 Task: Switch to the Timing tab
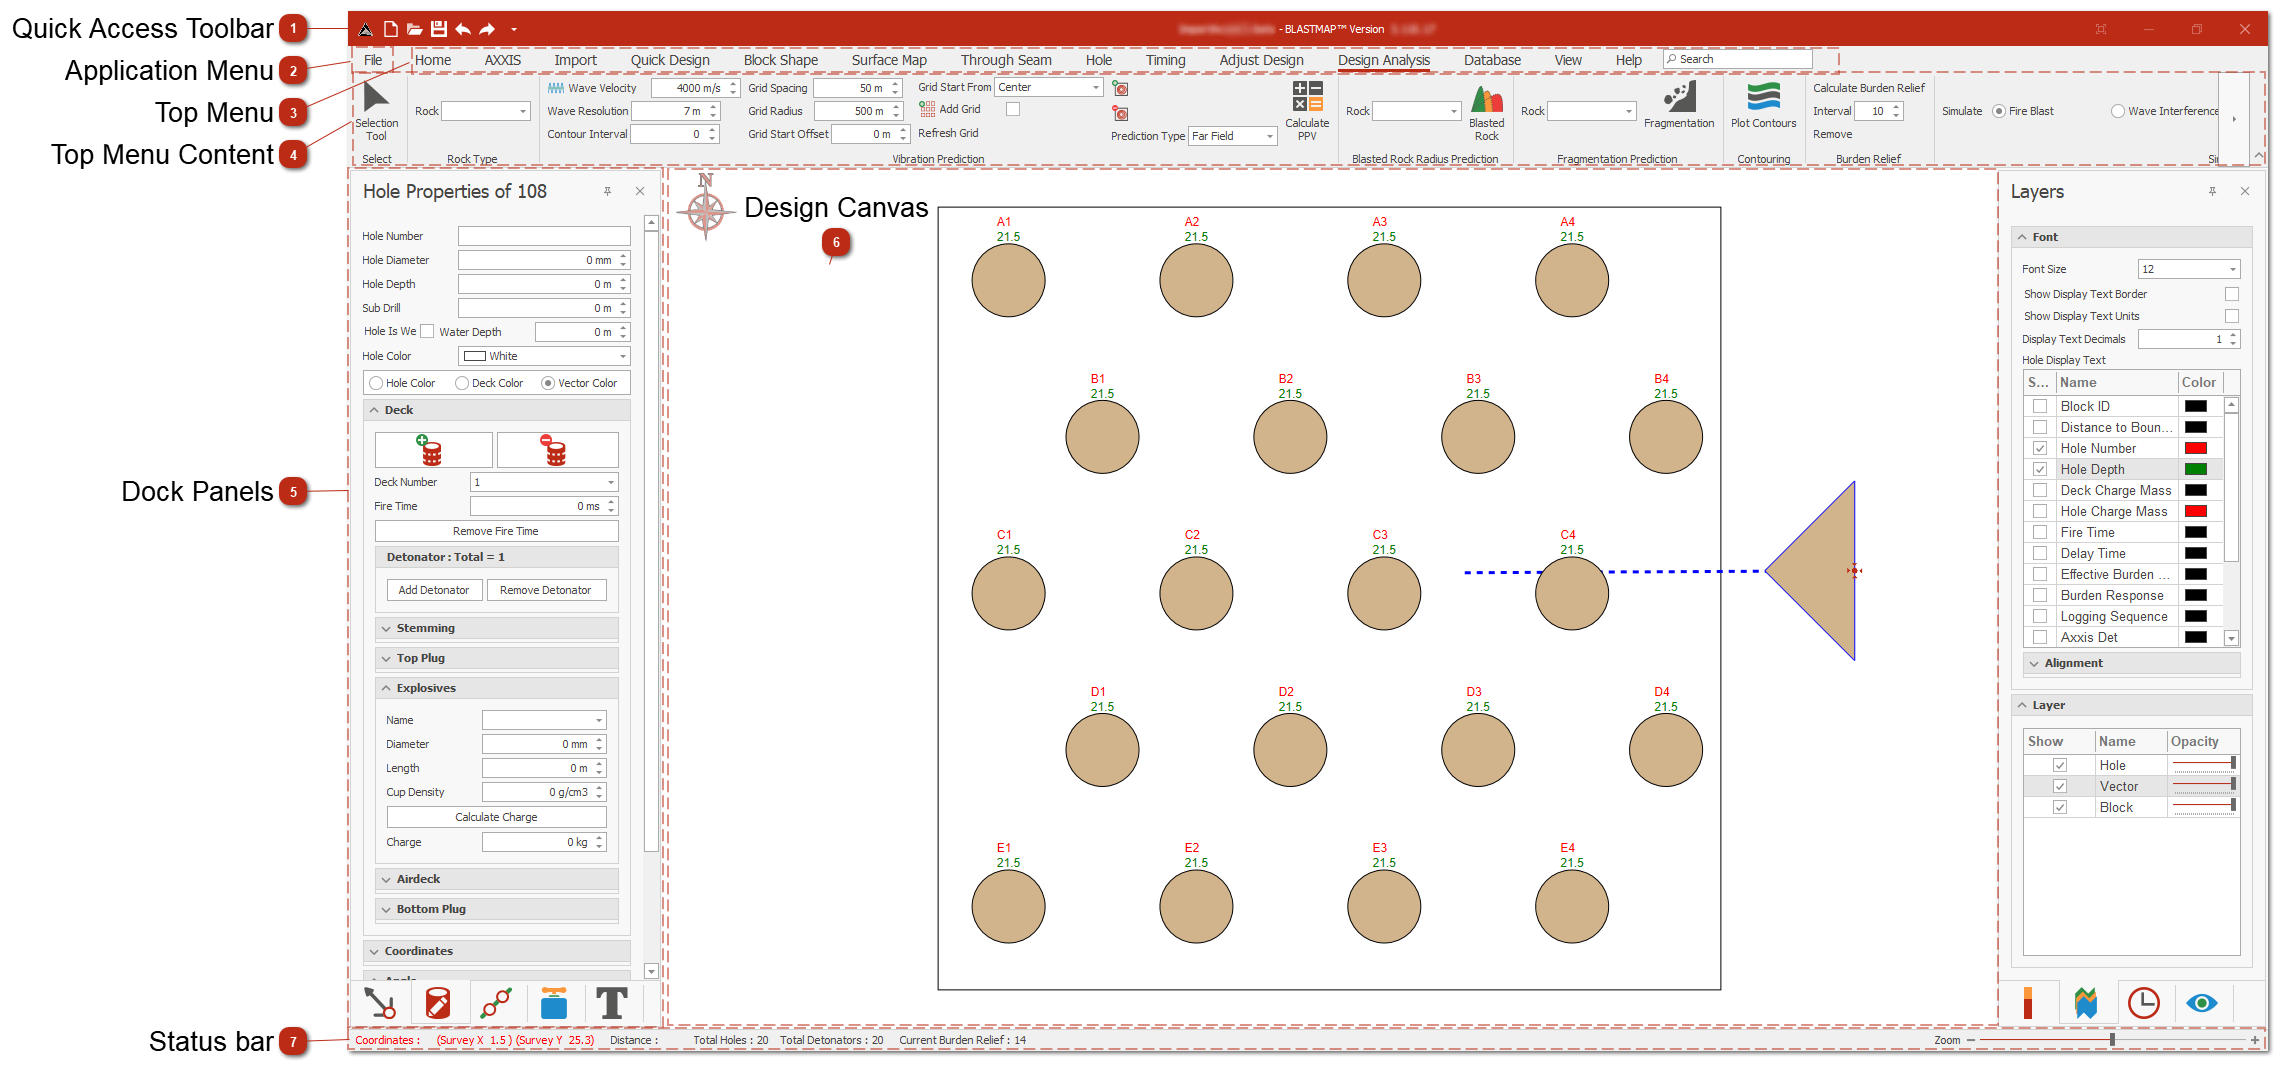pos(1165,60)
